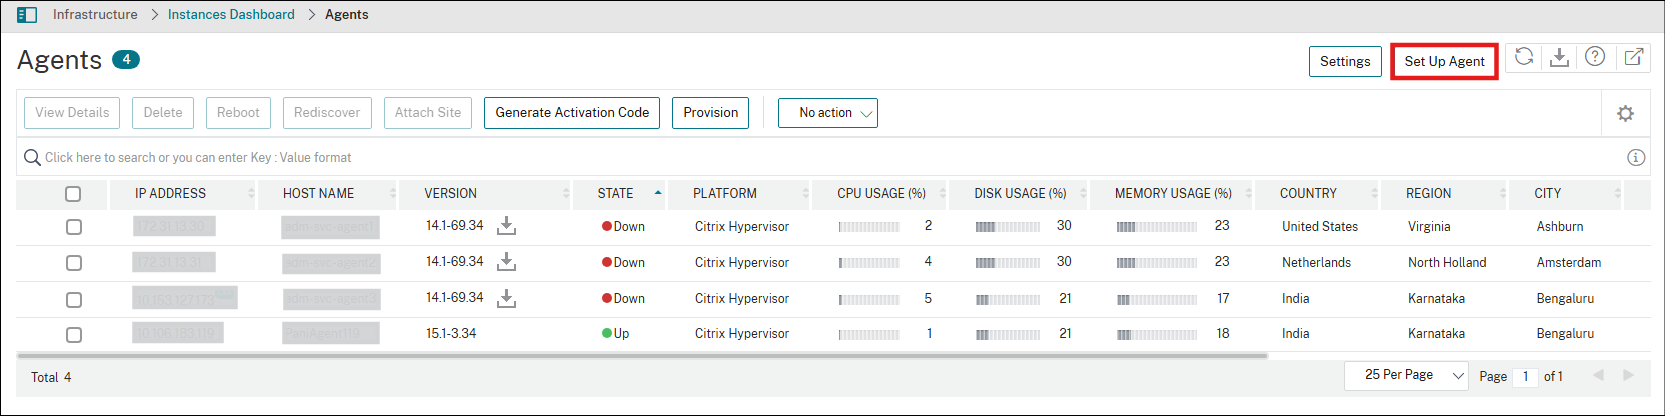
Task: Sort by MEMORY USAGE (%) column
Action: pos(1173,193)
